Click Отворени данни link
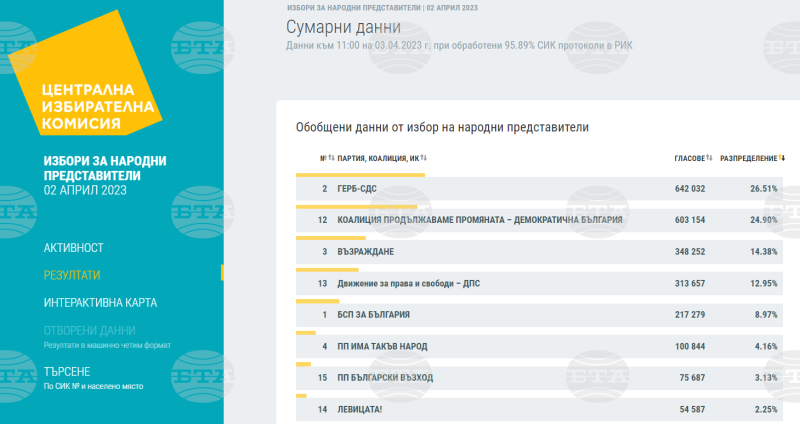The width and height of the screenshot is (800, 424). pyautogui.click(x=89, y=330)
